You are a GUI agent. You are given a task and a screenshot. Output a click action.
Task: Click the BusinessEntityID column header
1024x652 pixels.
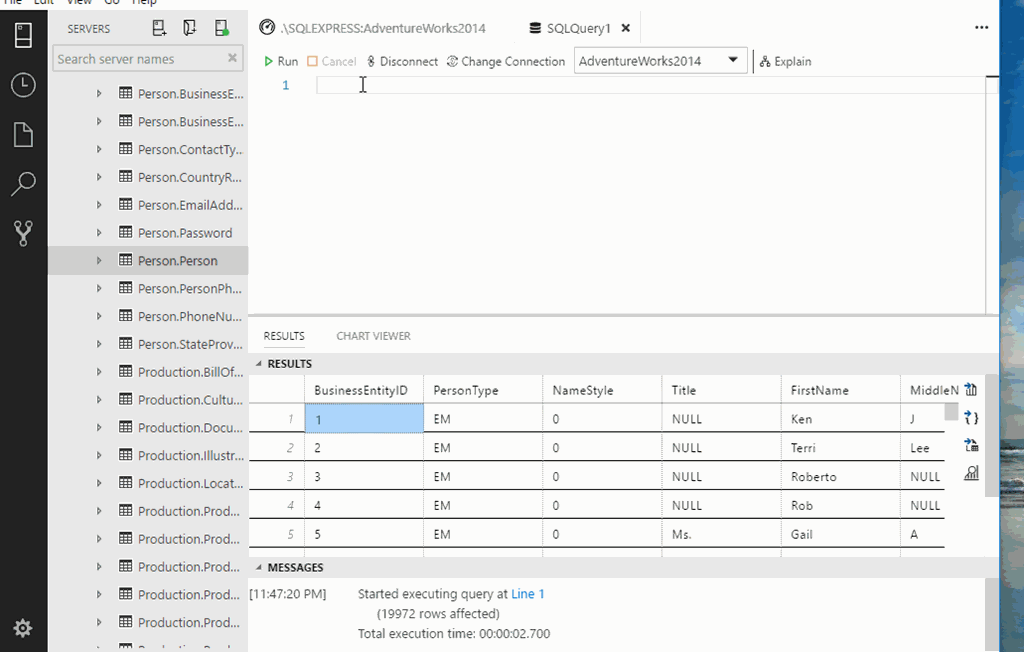pos(364,390)
